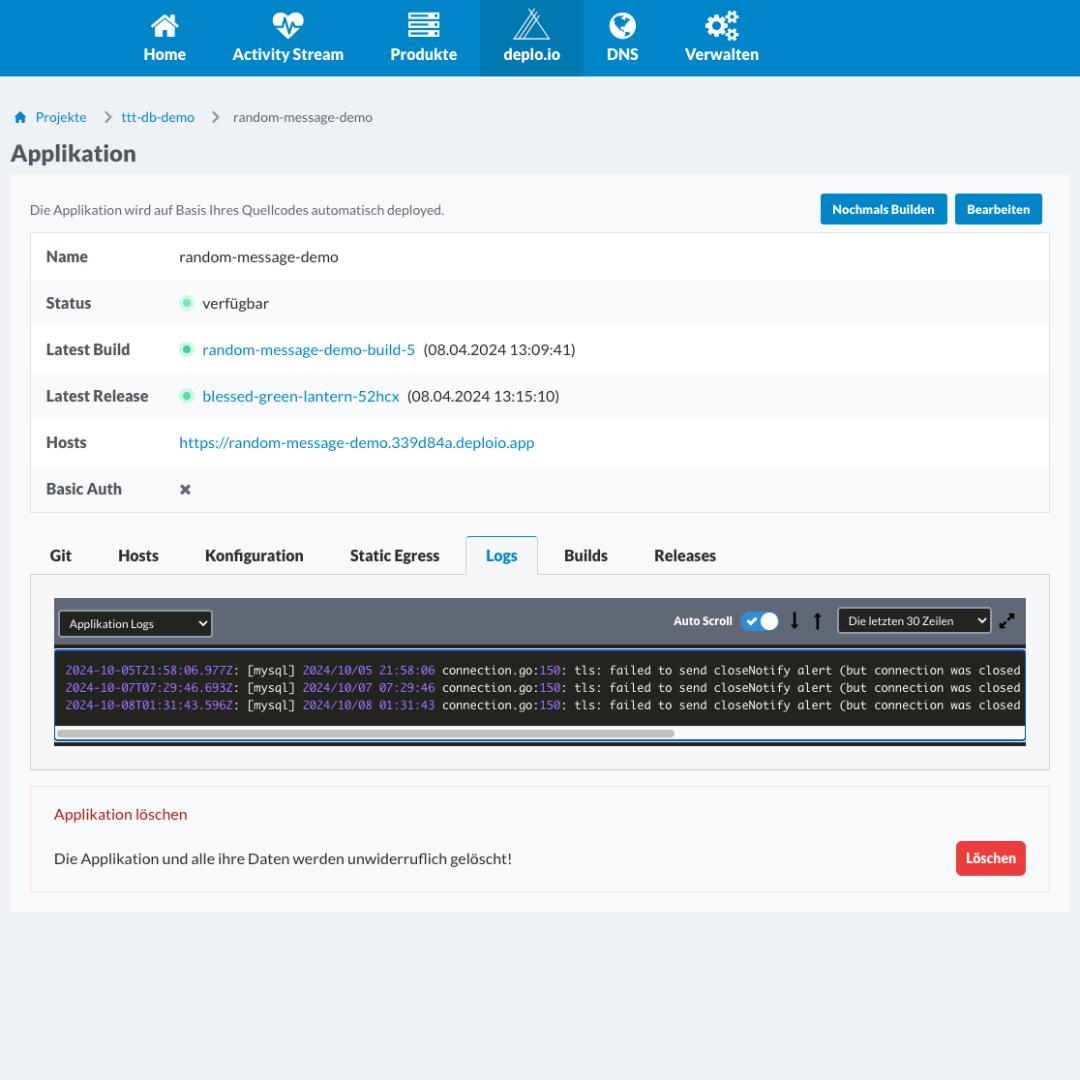Click the green Status indicator dot
Viewport: 1080px width, 1080px height.
coord(187,303)
